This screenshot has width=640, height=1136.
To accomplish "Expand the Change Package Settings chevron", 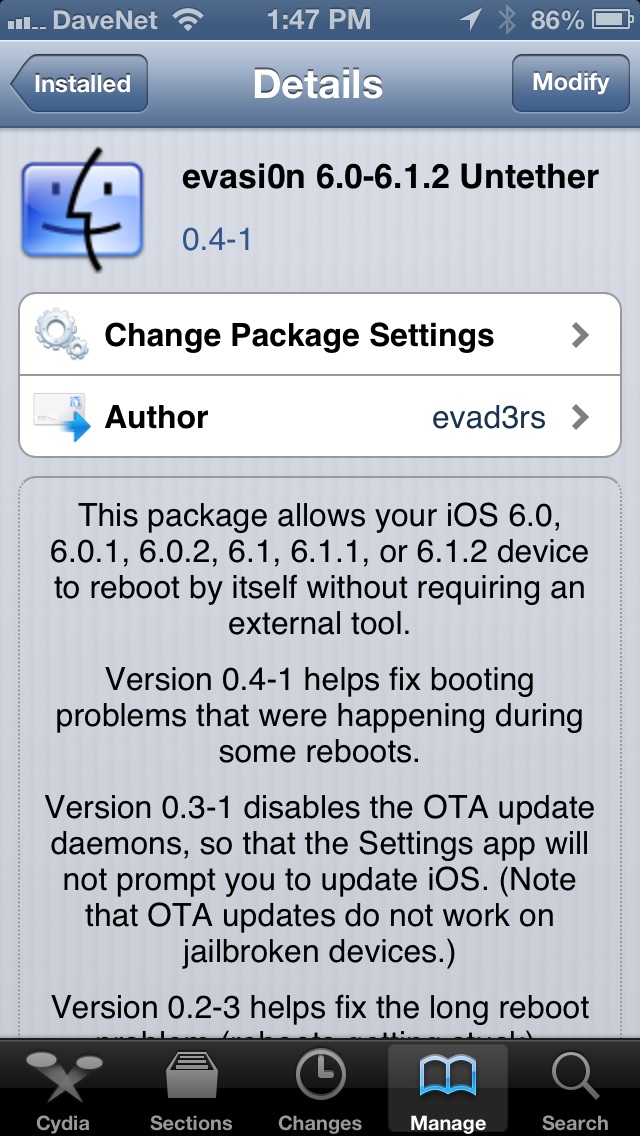I will coord(580,335).
